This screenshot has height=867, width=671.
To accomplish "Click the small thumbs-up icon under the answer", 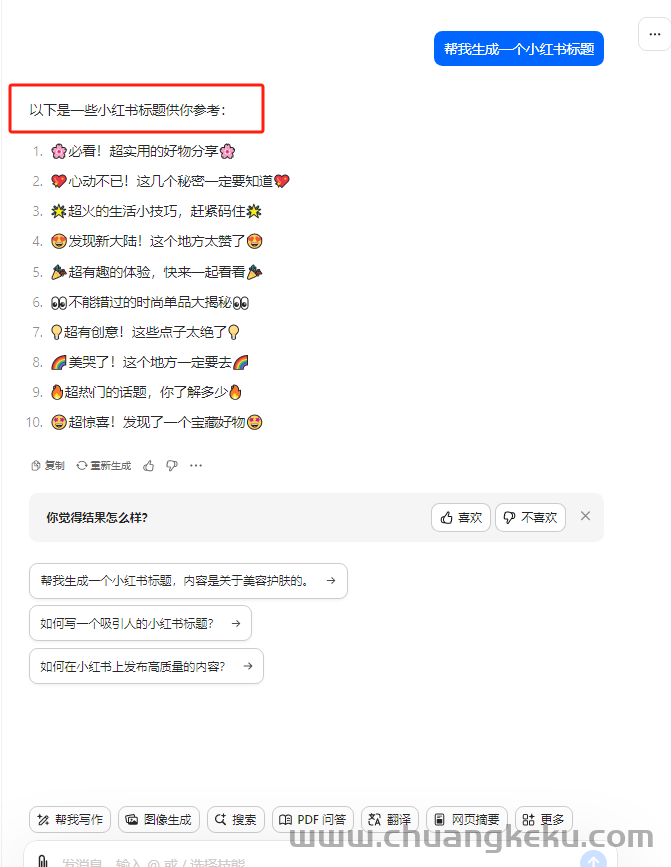I will coord(149,466).
